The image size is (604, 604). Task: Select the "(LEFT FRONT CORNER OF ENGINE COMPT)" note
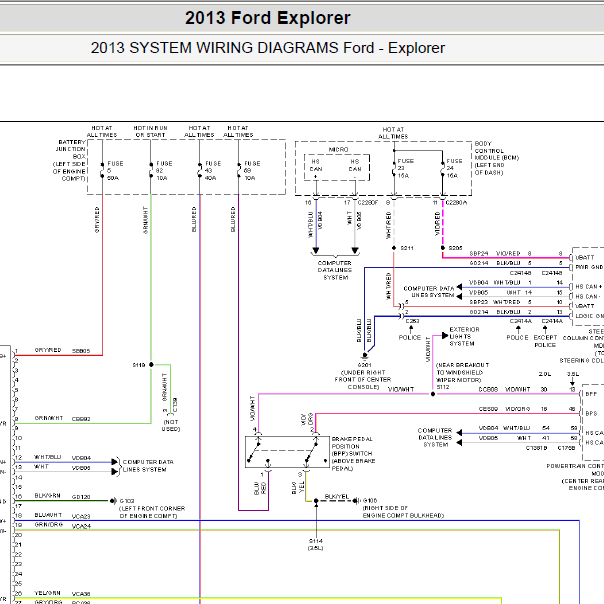coord(152,512)
